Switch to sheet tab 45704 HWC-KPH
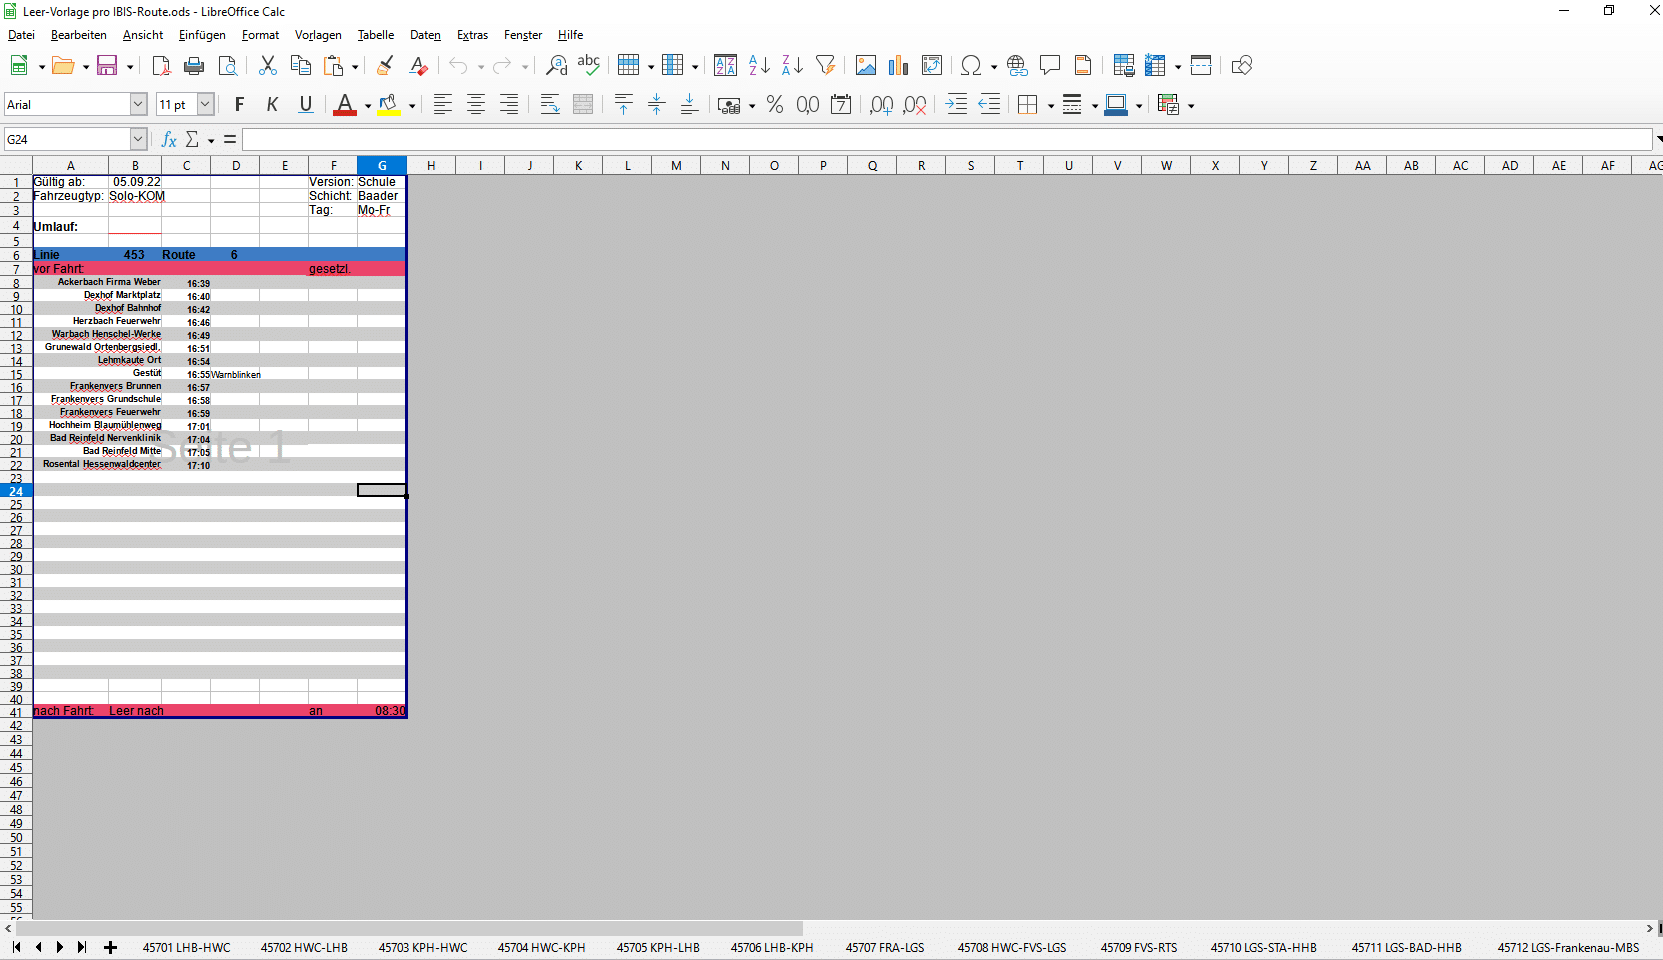 click(x=541, y=948)
